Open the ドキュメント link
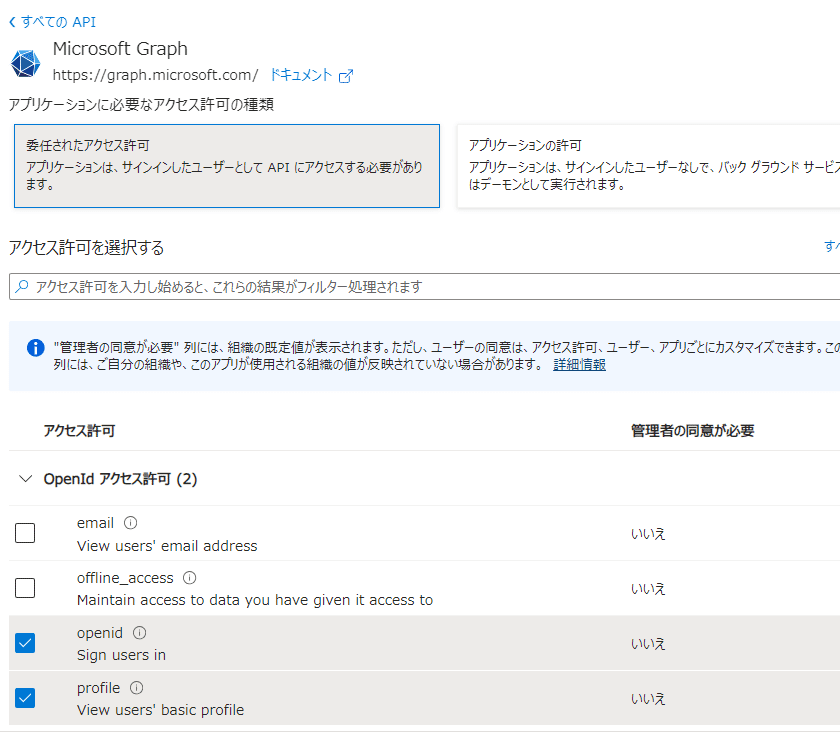Viewport: 840px width, 738px height. click(x=301, y=75)
